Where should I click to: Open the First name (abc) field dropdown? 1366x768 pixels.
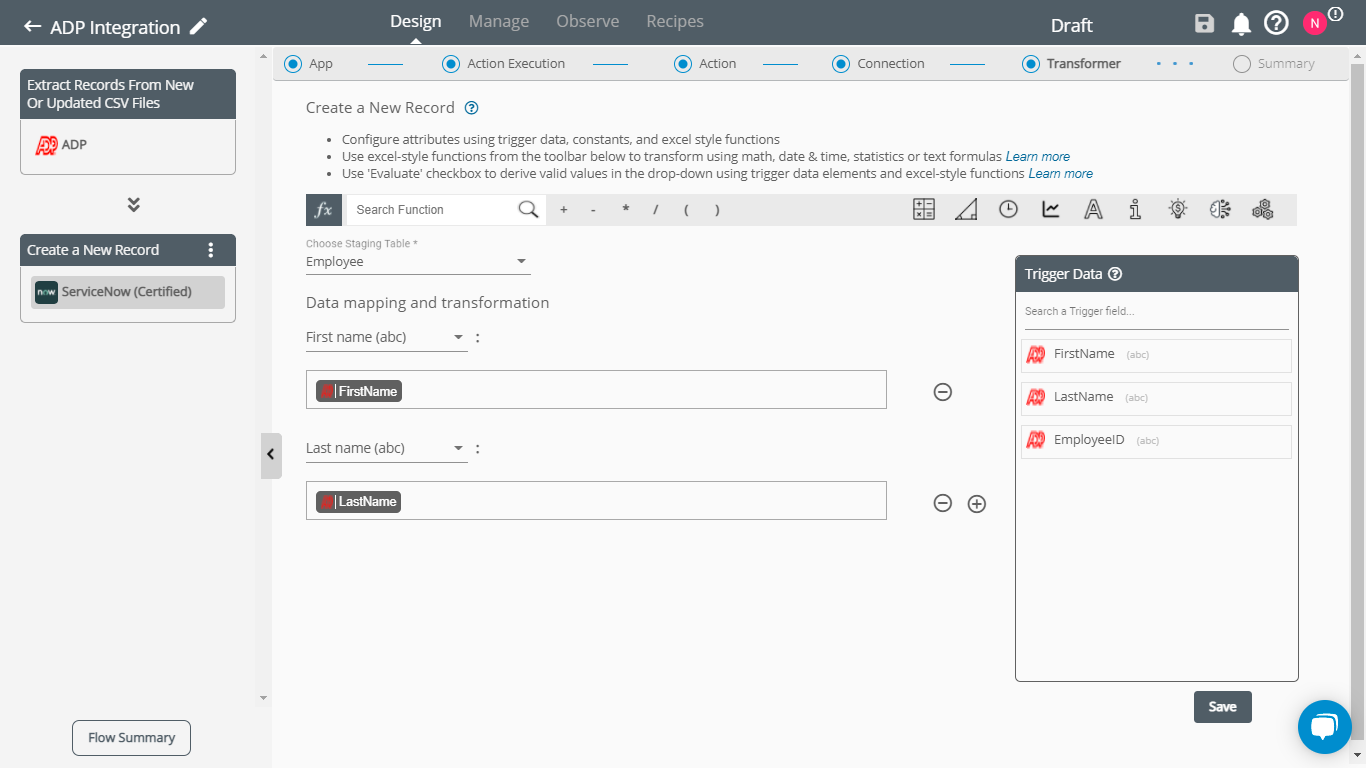(x=387, y=337)
